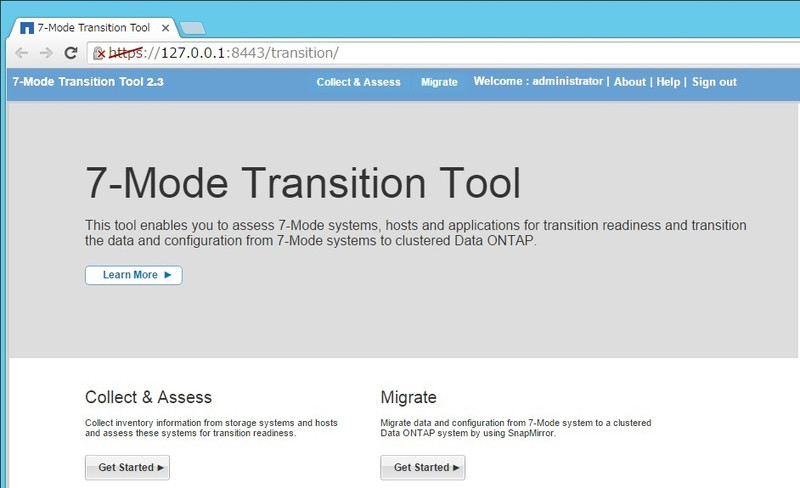Image resolution: width=800 pixels, height=488 pixels.
Task: Click Get Started under Migrate
Action: (422, 468)
